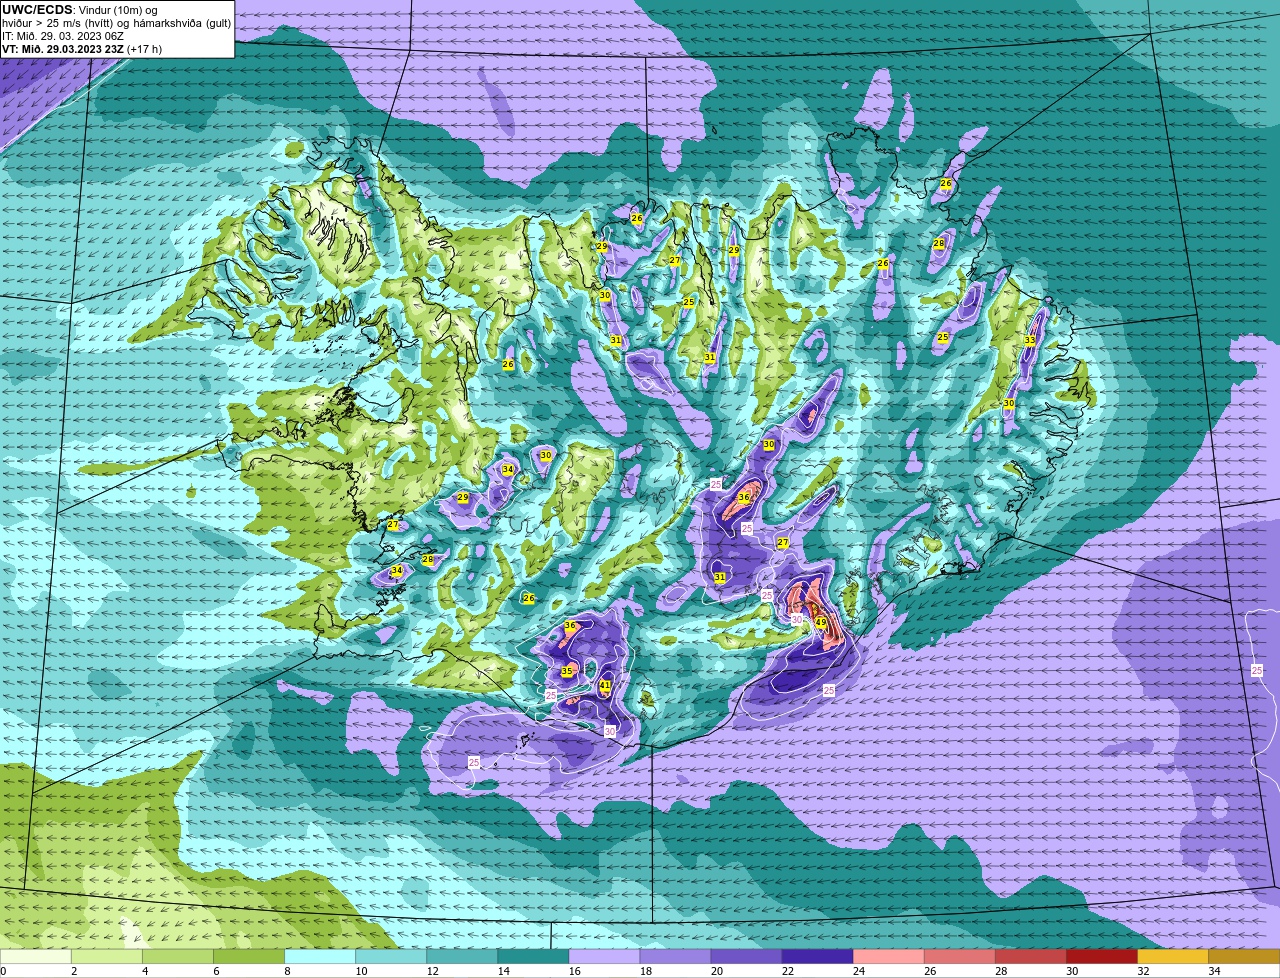The height and width of the screenshot is (978, 1280).
Task: Click the 20–22 m/s purple legend swatch
Action: (746, 957)
